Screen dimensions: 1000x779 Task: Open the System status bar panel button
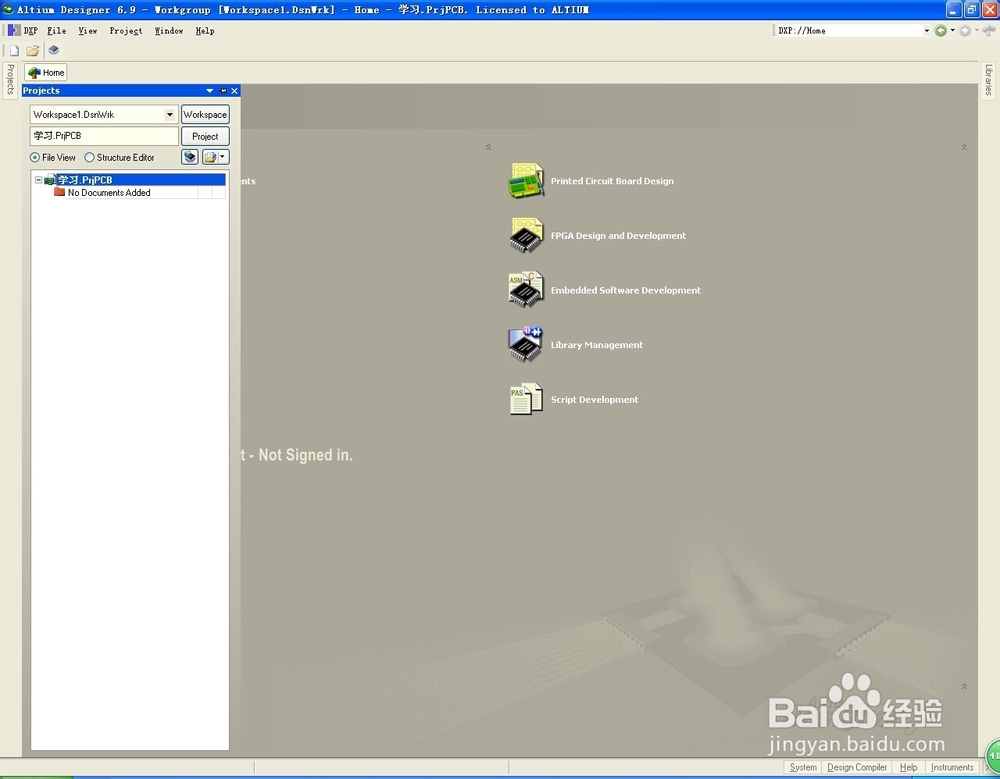pos(803,768)
